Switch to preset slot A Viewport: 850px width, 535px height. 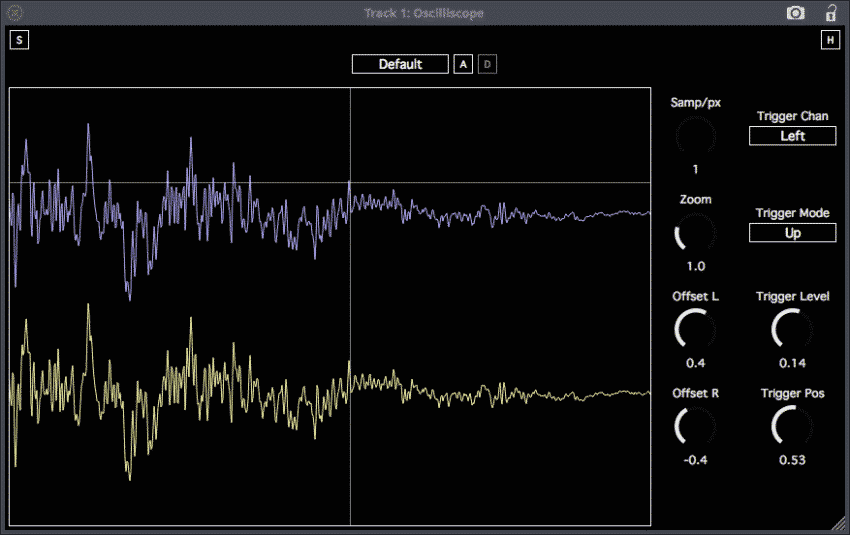[x=463, y=64]
